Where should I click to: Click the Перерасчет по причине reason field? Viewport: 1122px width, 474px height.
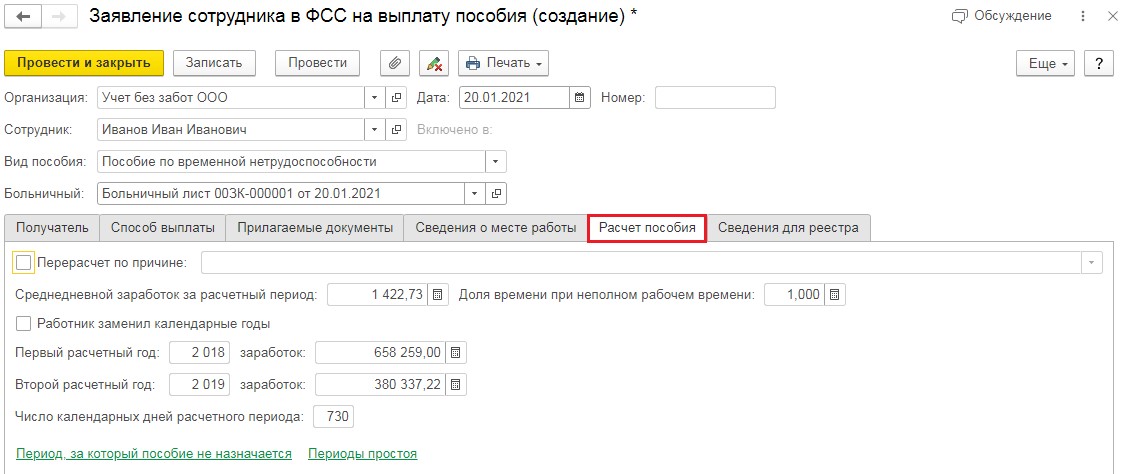[x=641, y=263]
